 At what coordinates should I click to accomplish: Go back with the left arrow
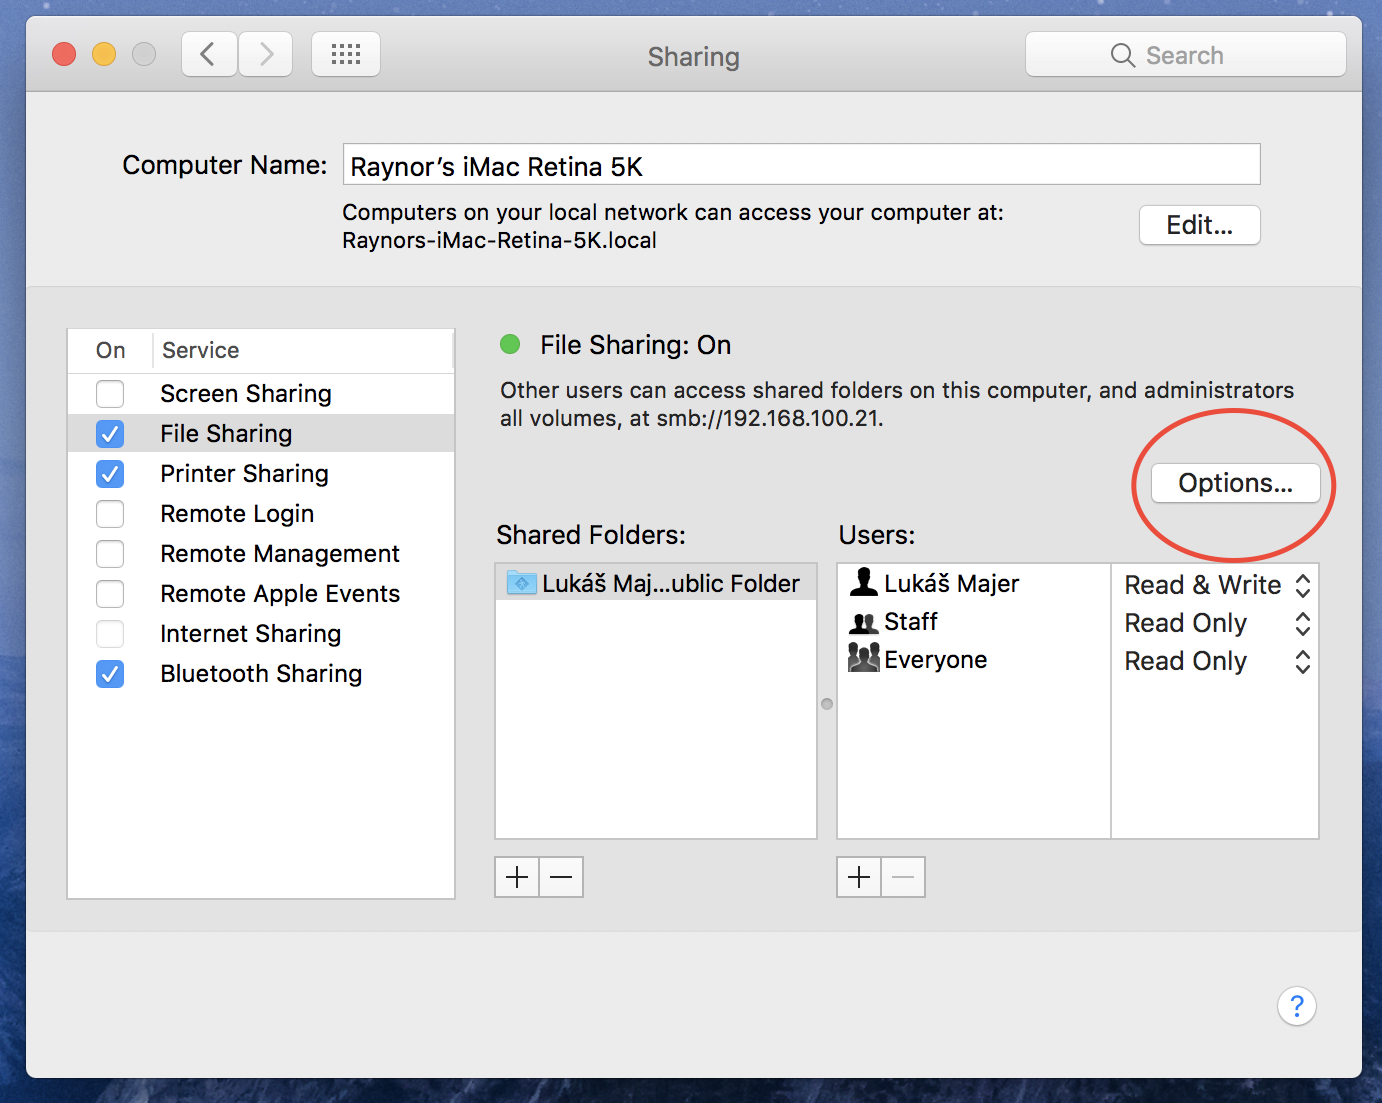pos(209,54)
